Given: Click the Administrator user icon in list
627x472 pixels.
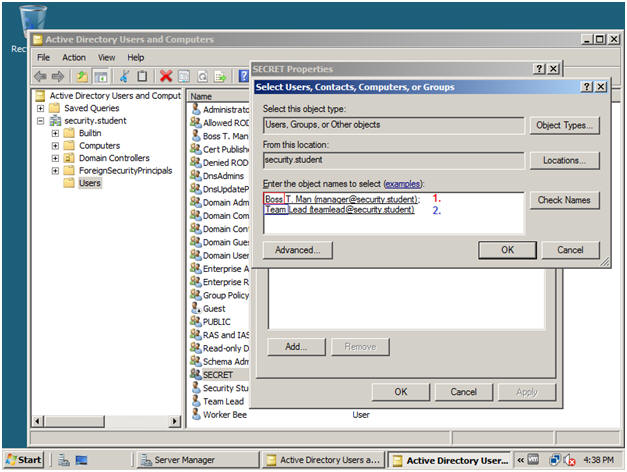Looking at the screenshot, I should point(196,109).
